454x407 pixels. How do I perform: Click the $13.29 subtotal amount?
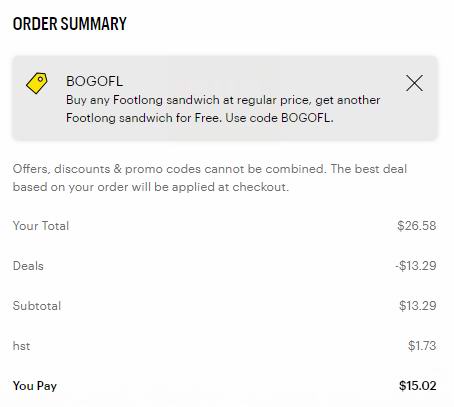click(x=418, y=306)
